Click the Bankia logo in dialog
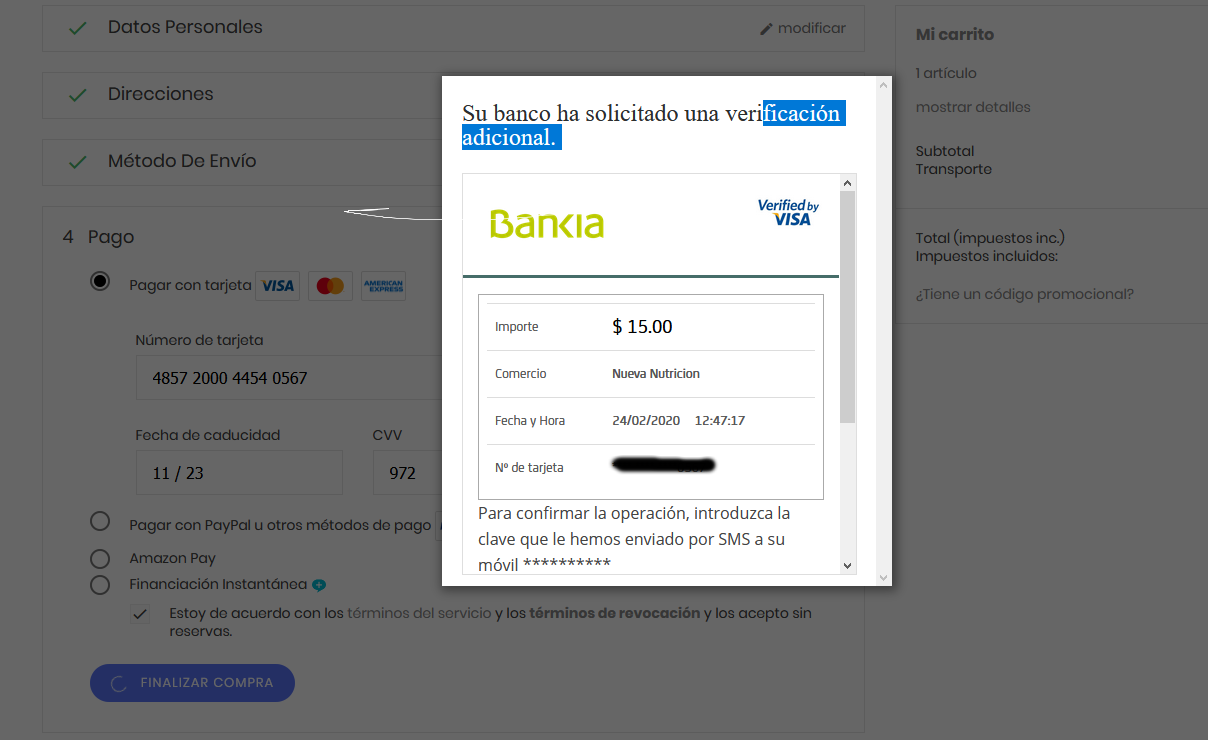The image size is (1208, 740). [x=547, y=224]
